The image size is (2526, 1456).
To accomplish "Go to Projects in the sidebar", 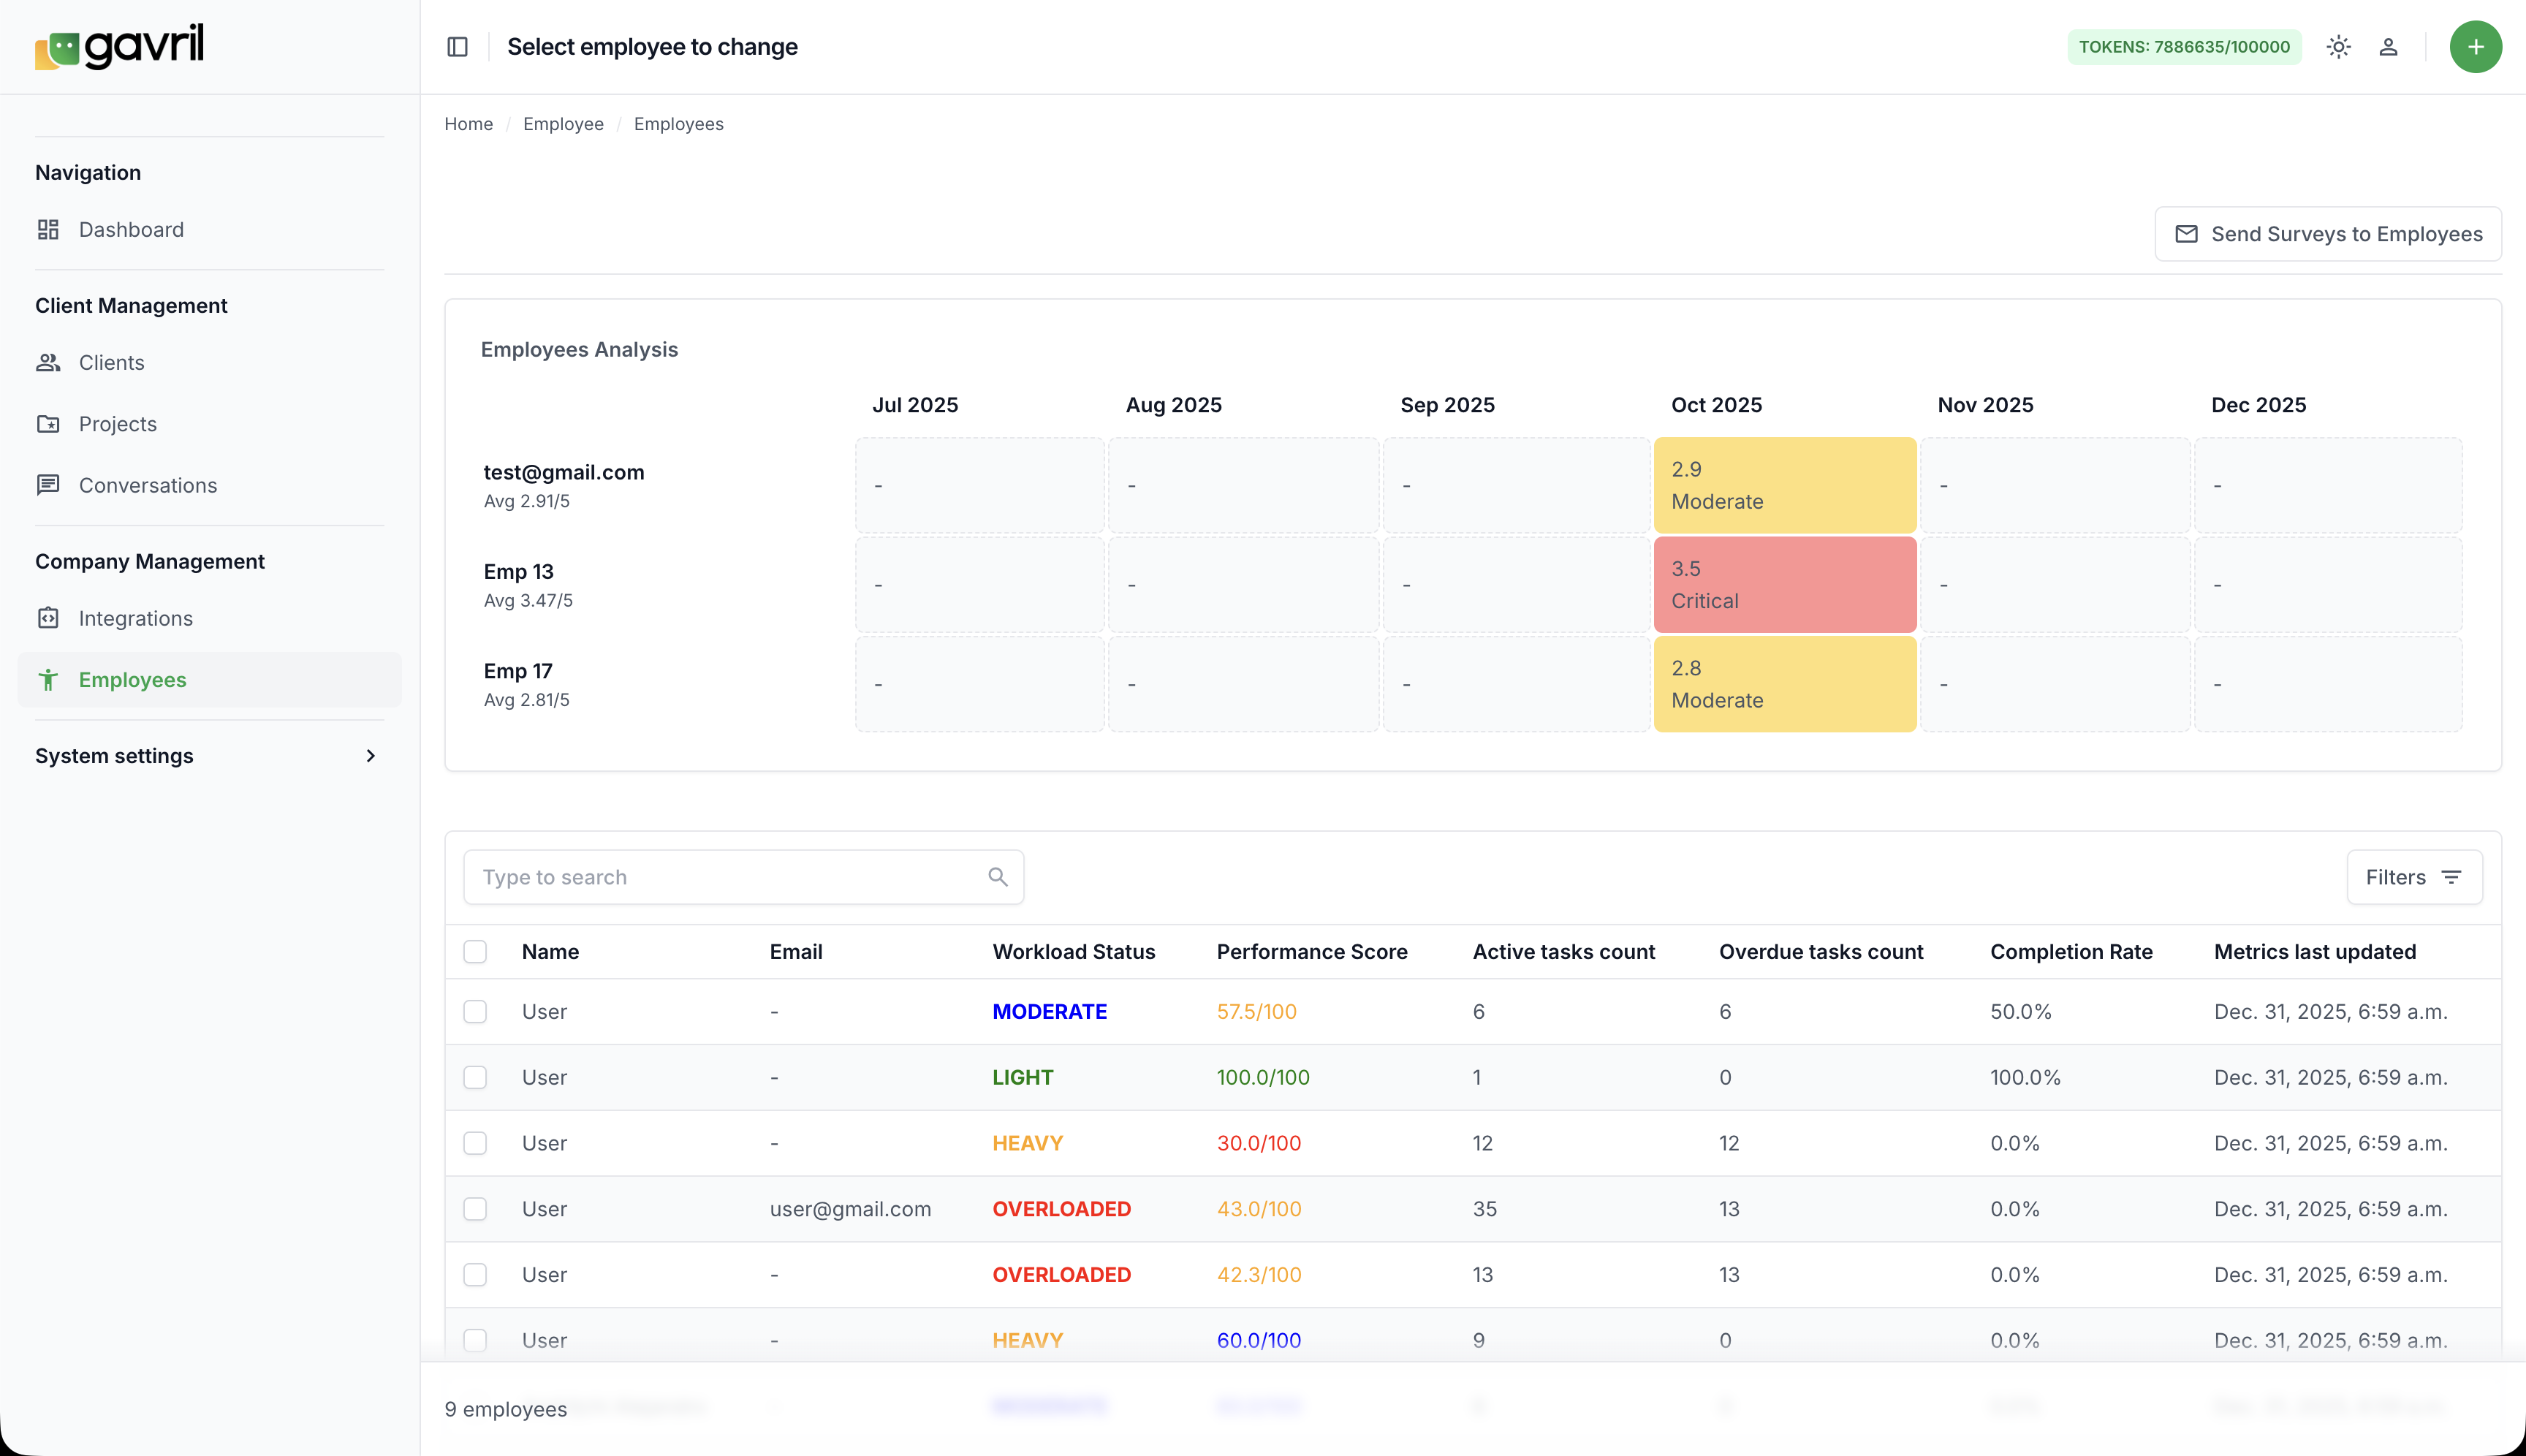I will tap(117, 424).
